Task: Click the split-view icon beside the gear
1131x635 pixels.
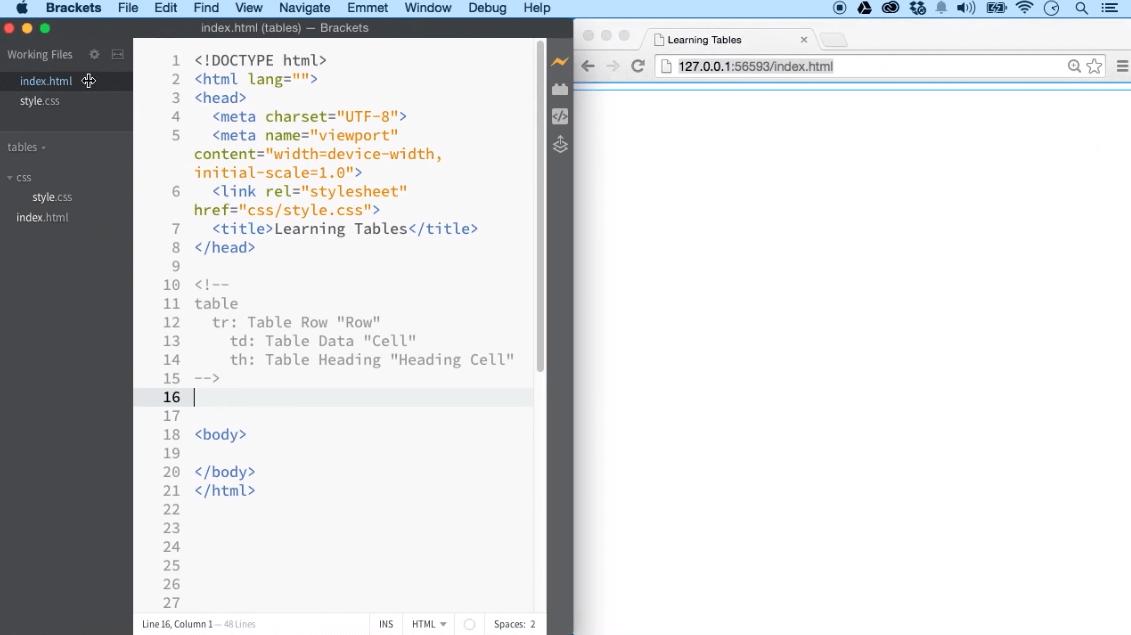Action: point(117,55)
